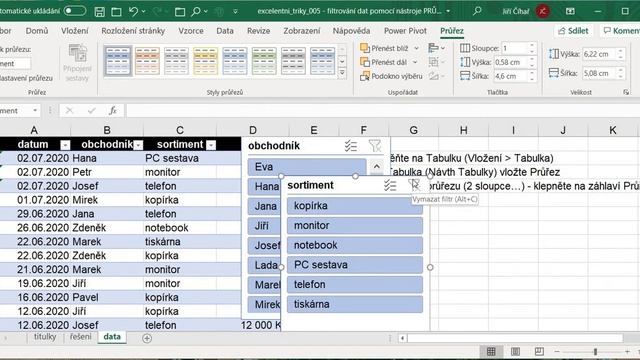Click Nastavení průřezu button
Screen dimensions: 640x360
(x=26, y=78)
